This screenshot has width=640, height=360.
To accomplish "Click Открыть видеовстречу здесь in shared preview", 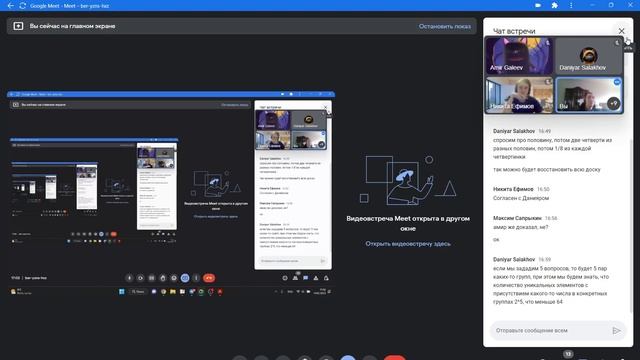I will tap(216, 216).
